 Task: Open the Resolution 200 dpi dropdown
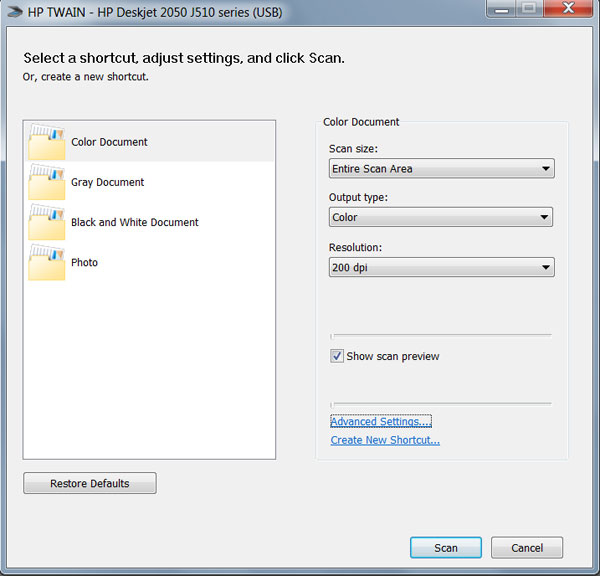click(x=442, y=267)
